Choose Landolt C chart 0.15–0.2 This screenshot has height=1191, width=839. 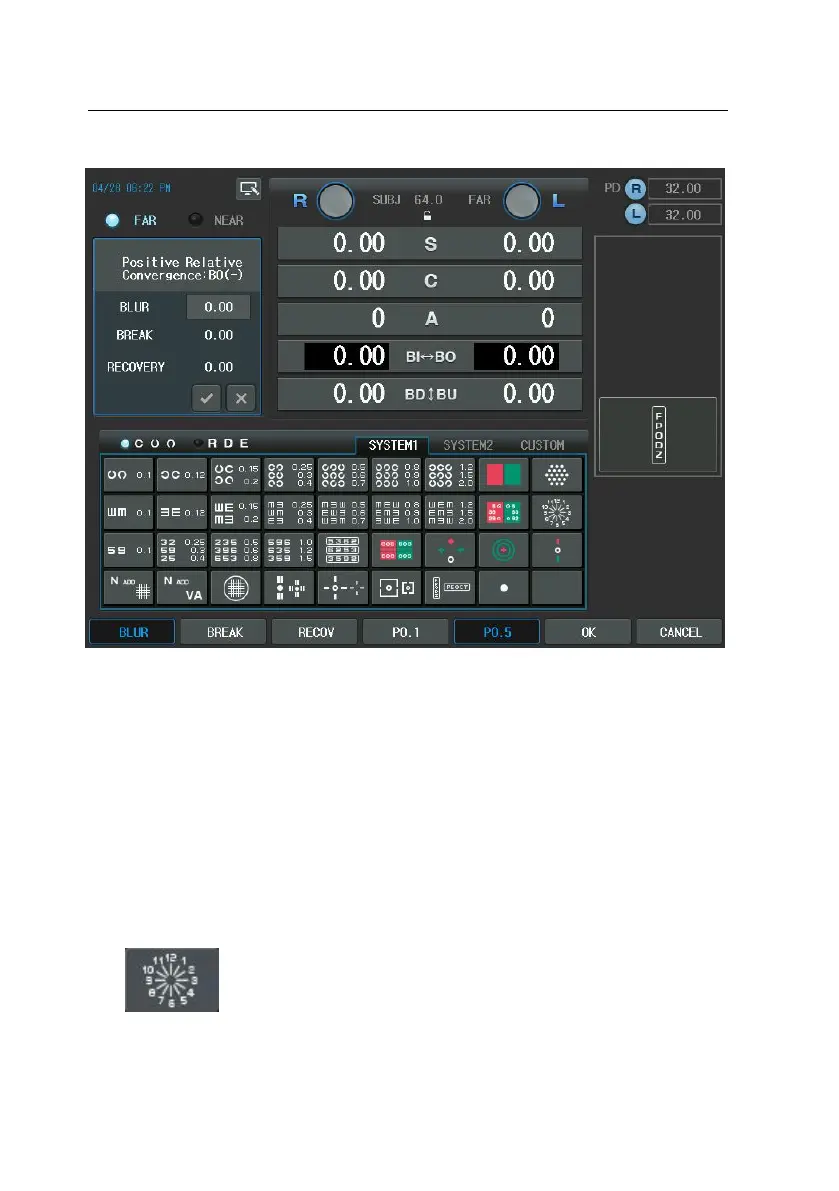235,475
